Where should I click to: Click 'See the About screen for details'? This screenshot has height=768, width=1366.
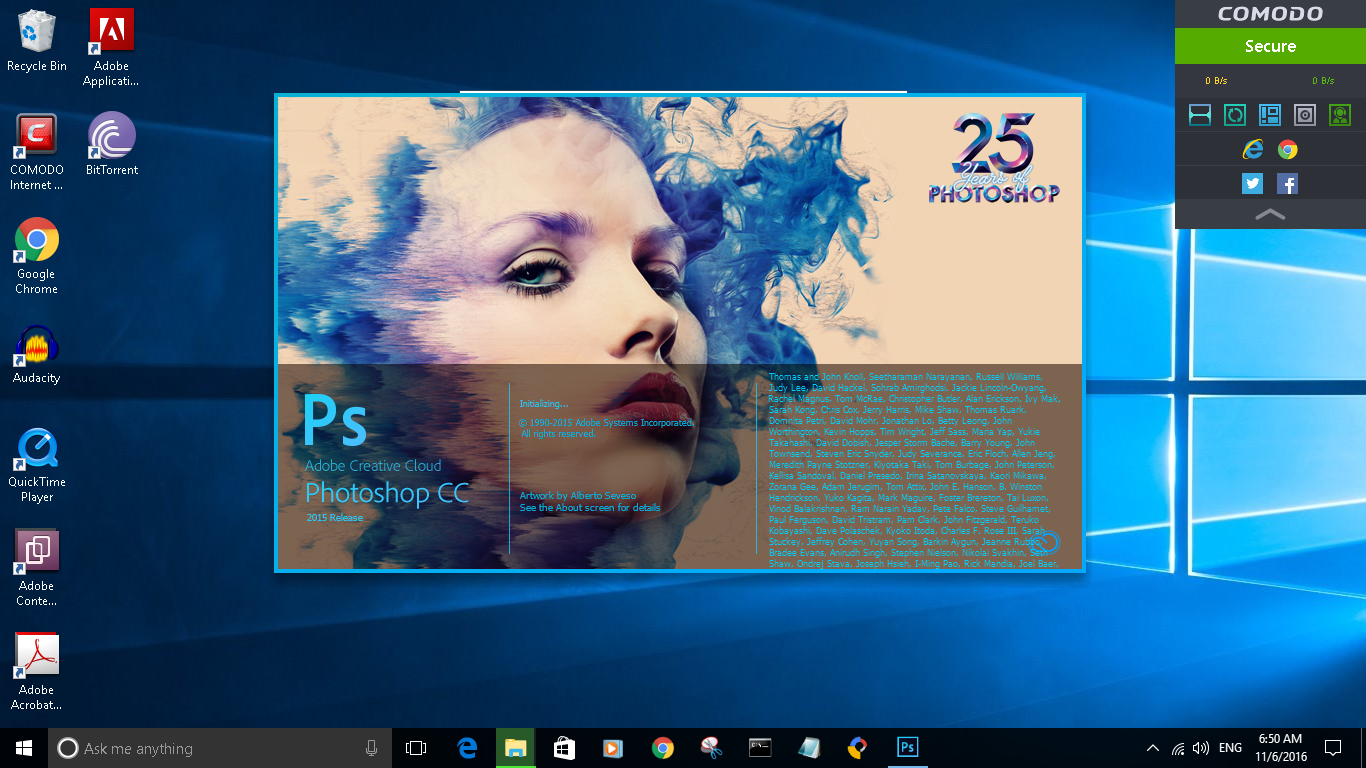pyautogui.click(x=590, y=508)
